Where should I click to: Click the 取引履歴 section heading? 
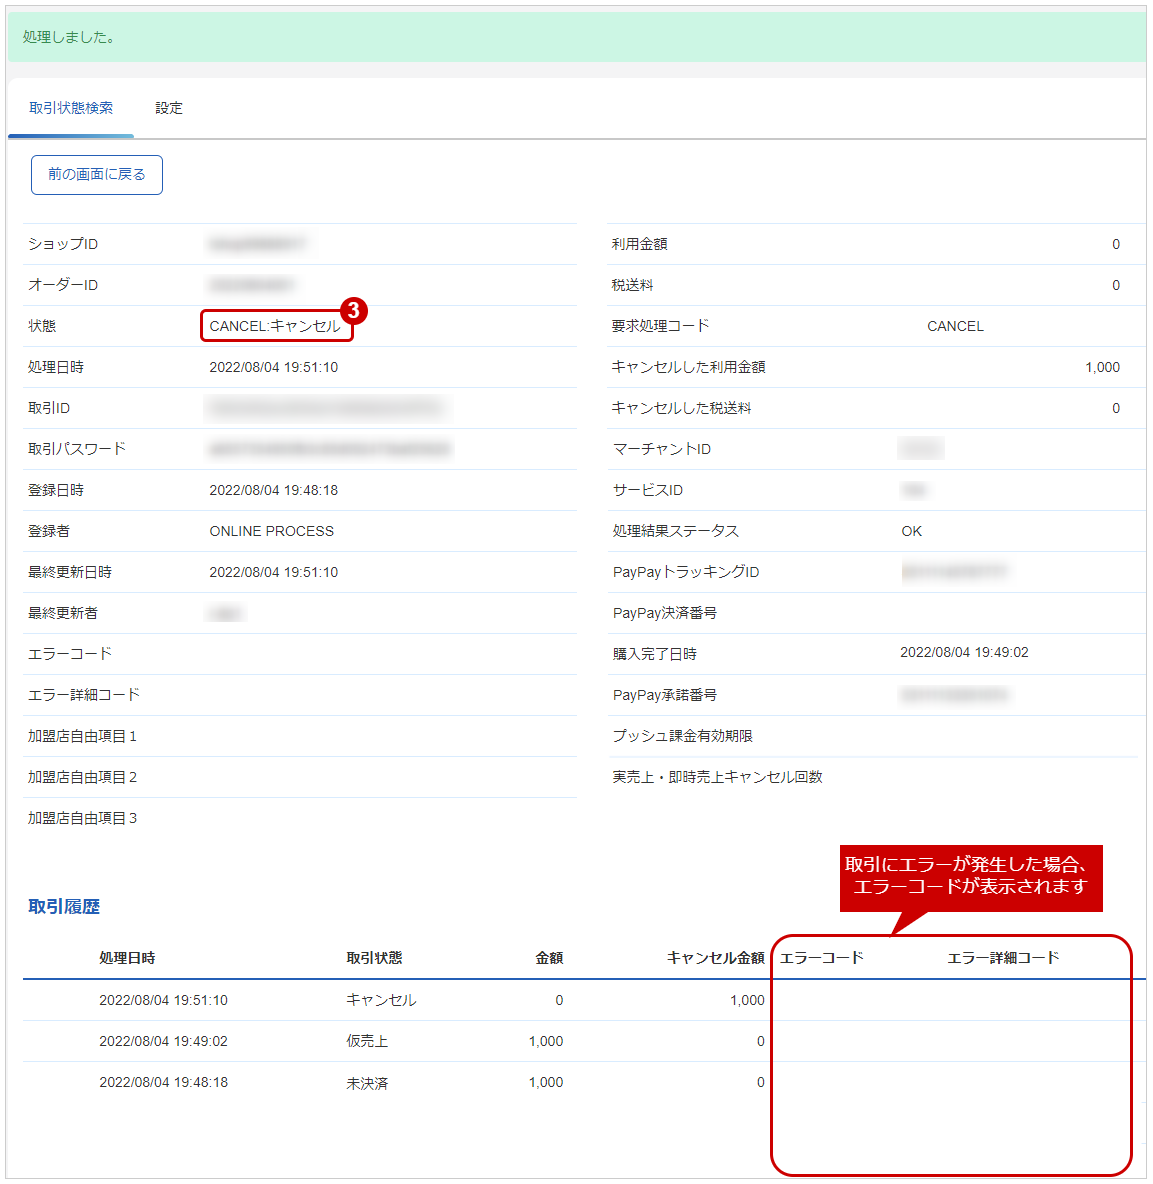click(64, 906)
